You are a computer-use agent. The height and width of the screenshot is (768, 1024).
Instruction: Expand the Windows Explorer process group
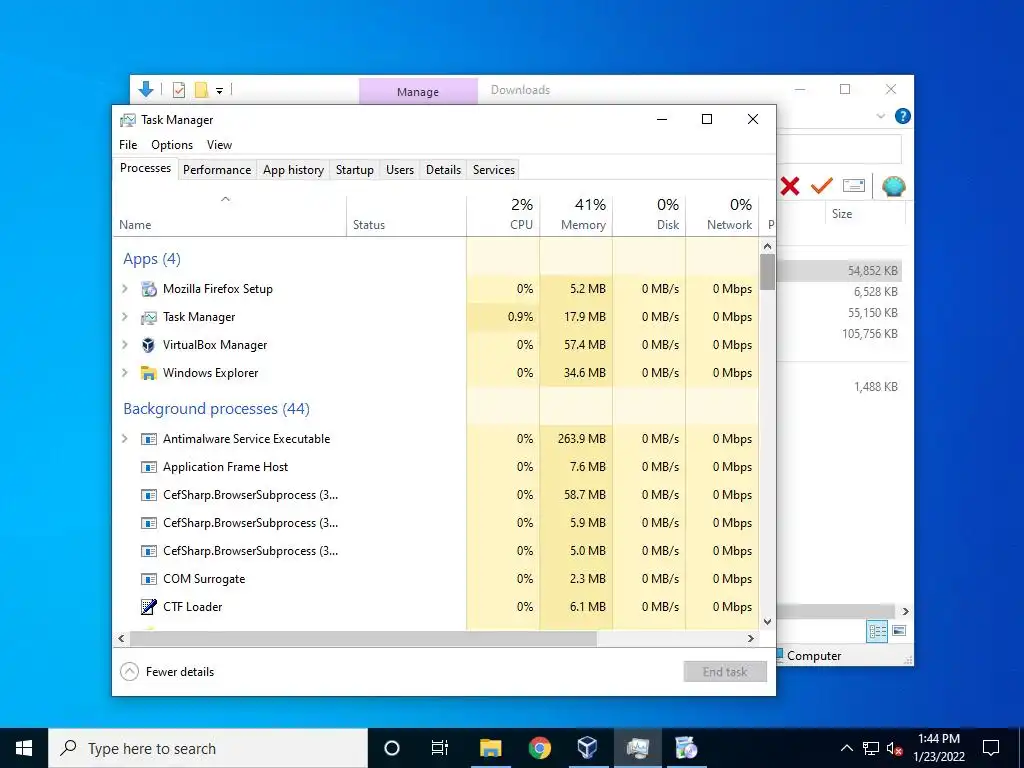tap(125, 373)
